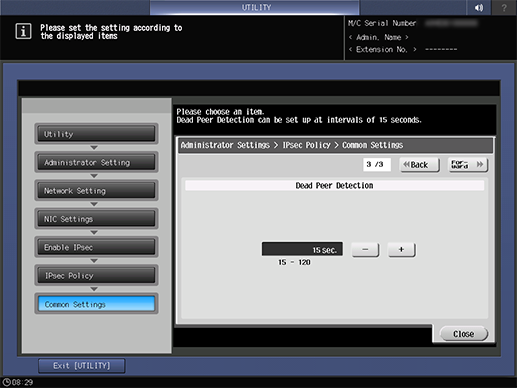Image resolution: width=517 pixels, height=388 pixels.
Task: Click the clock icon in the status bar
Action: coord(6,382)
